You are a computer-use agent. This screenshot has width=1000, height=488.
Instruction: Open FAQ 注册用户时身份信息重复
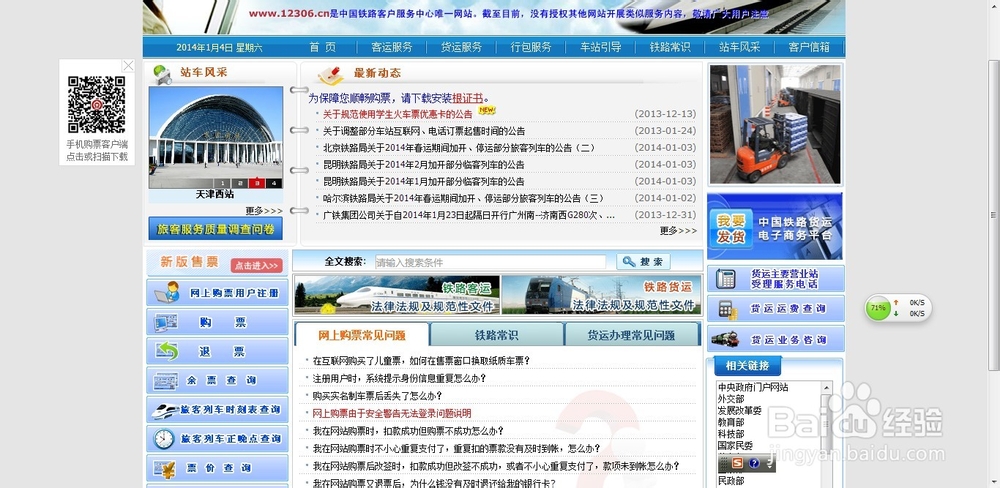[399, 378]
